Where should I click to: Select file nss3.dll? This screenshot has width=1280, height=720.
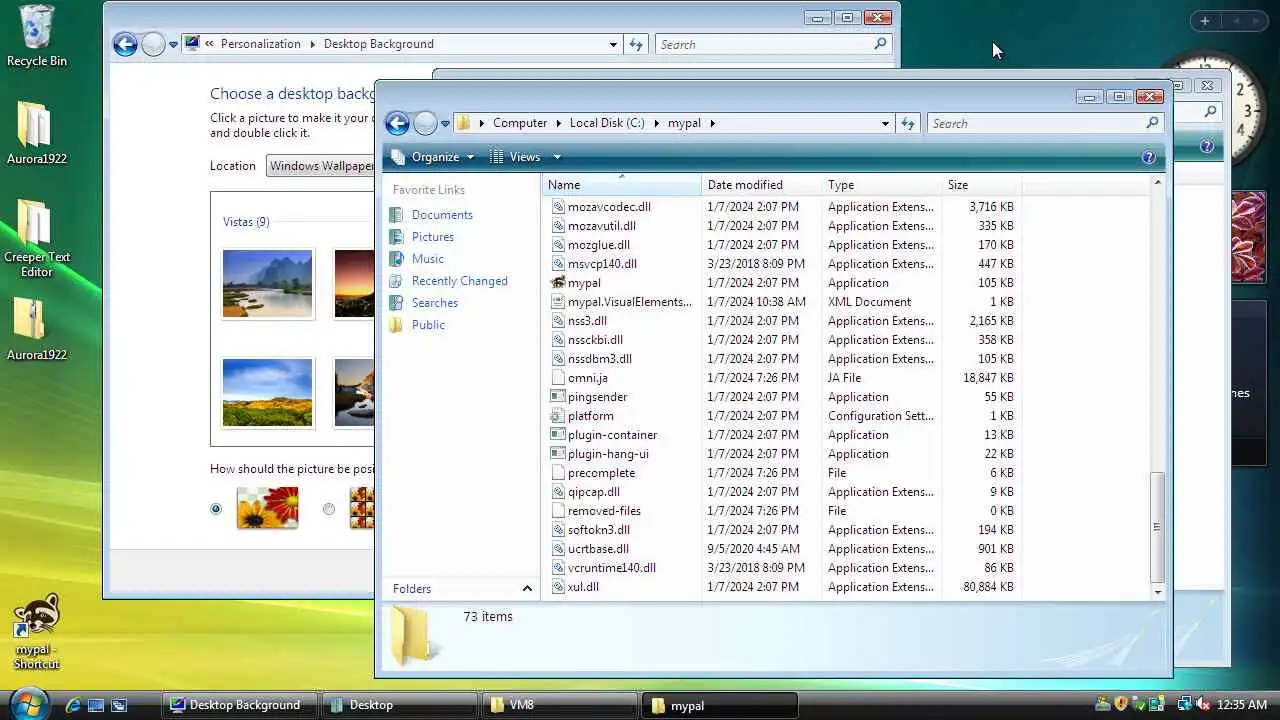click(587, 321)
